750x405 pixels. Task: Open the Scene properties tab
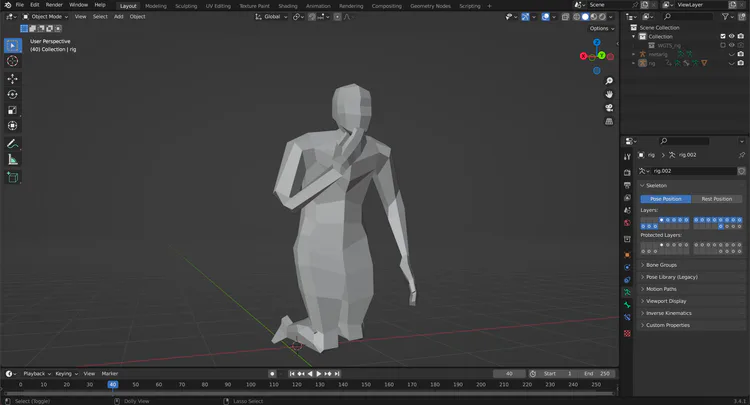click(x=627, y=210)
